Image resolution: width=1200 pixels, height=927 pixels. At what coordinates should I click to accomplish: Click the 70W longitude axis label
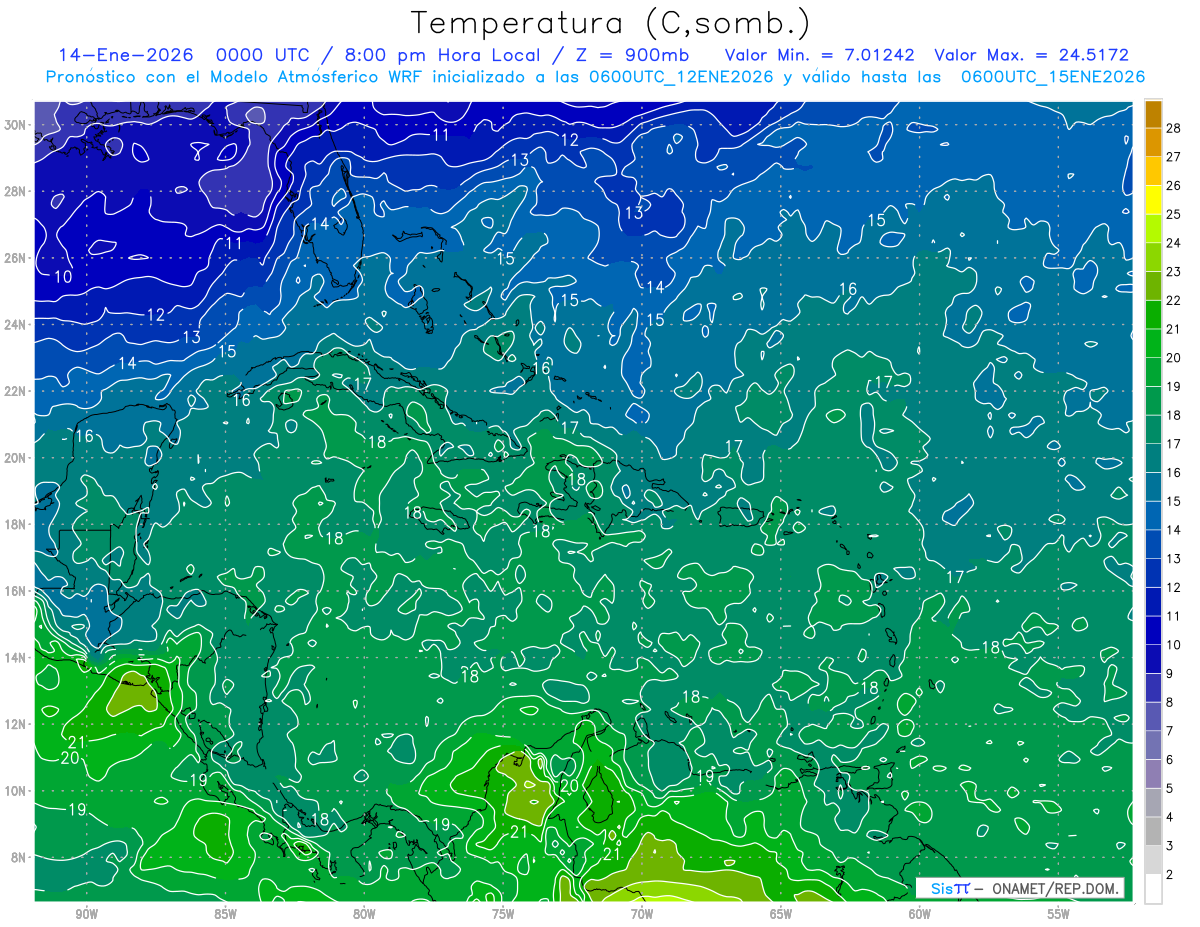pos(642,914)
